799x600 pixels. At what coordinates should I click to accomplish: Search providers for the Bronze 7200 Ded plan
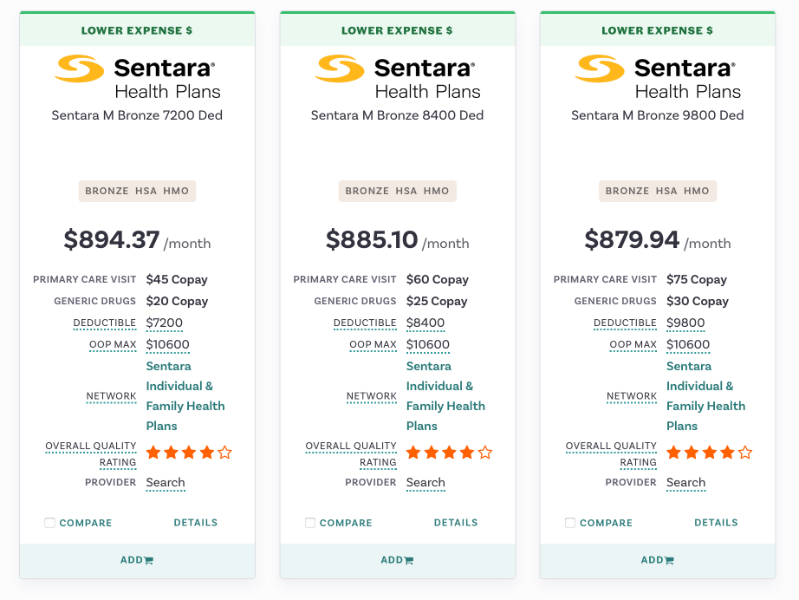point(166,483)
